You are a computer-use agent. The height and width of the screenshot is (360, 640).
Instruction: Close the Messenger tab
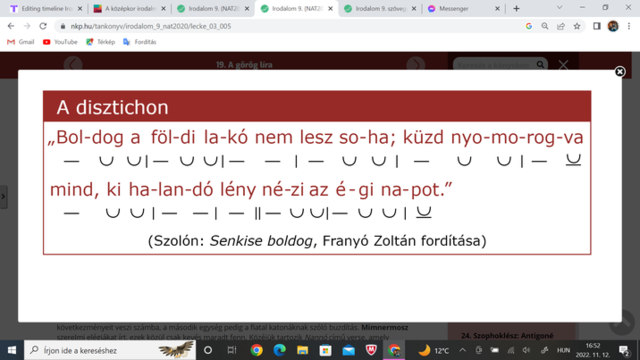[497, 9]
